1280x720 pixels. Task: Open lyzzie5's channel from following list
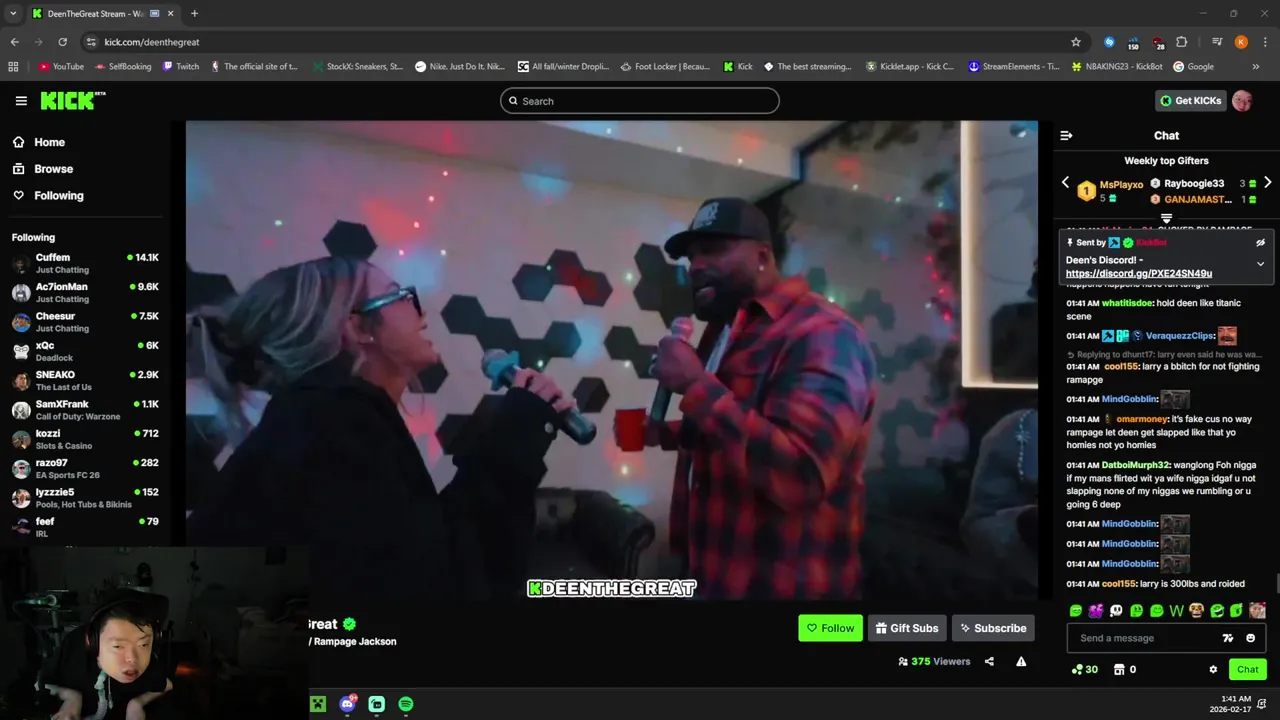click(85, 498)
